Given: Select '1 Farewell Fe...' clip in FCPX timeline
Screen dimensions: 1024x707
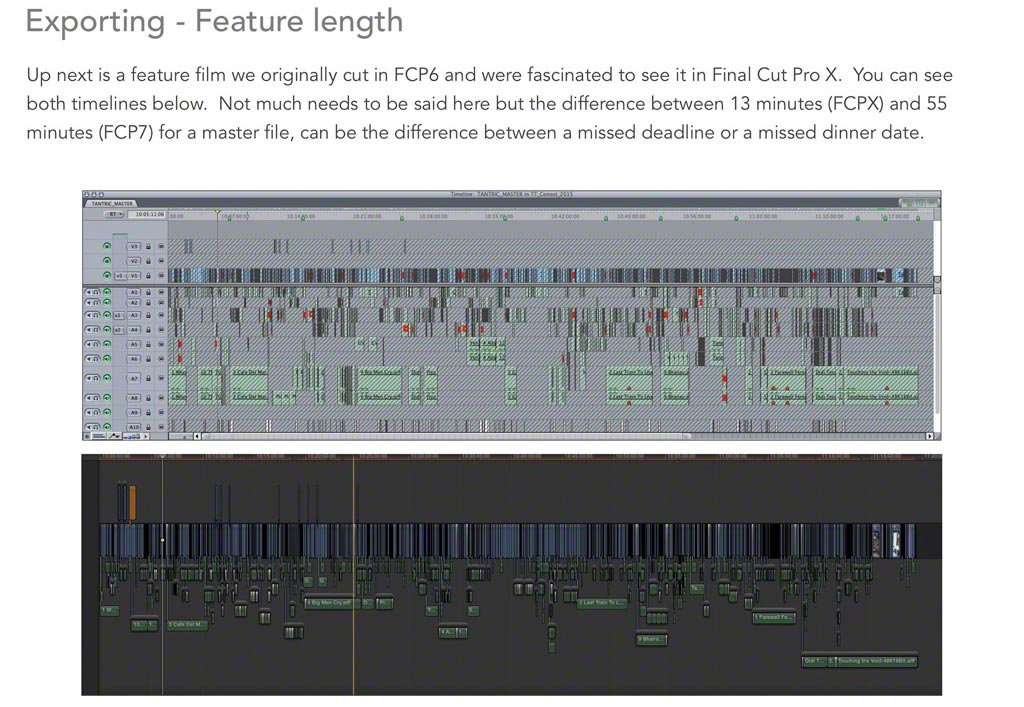Looking at the screenshot, I should coord(774,617).
